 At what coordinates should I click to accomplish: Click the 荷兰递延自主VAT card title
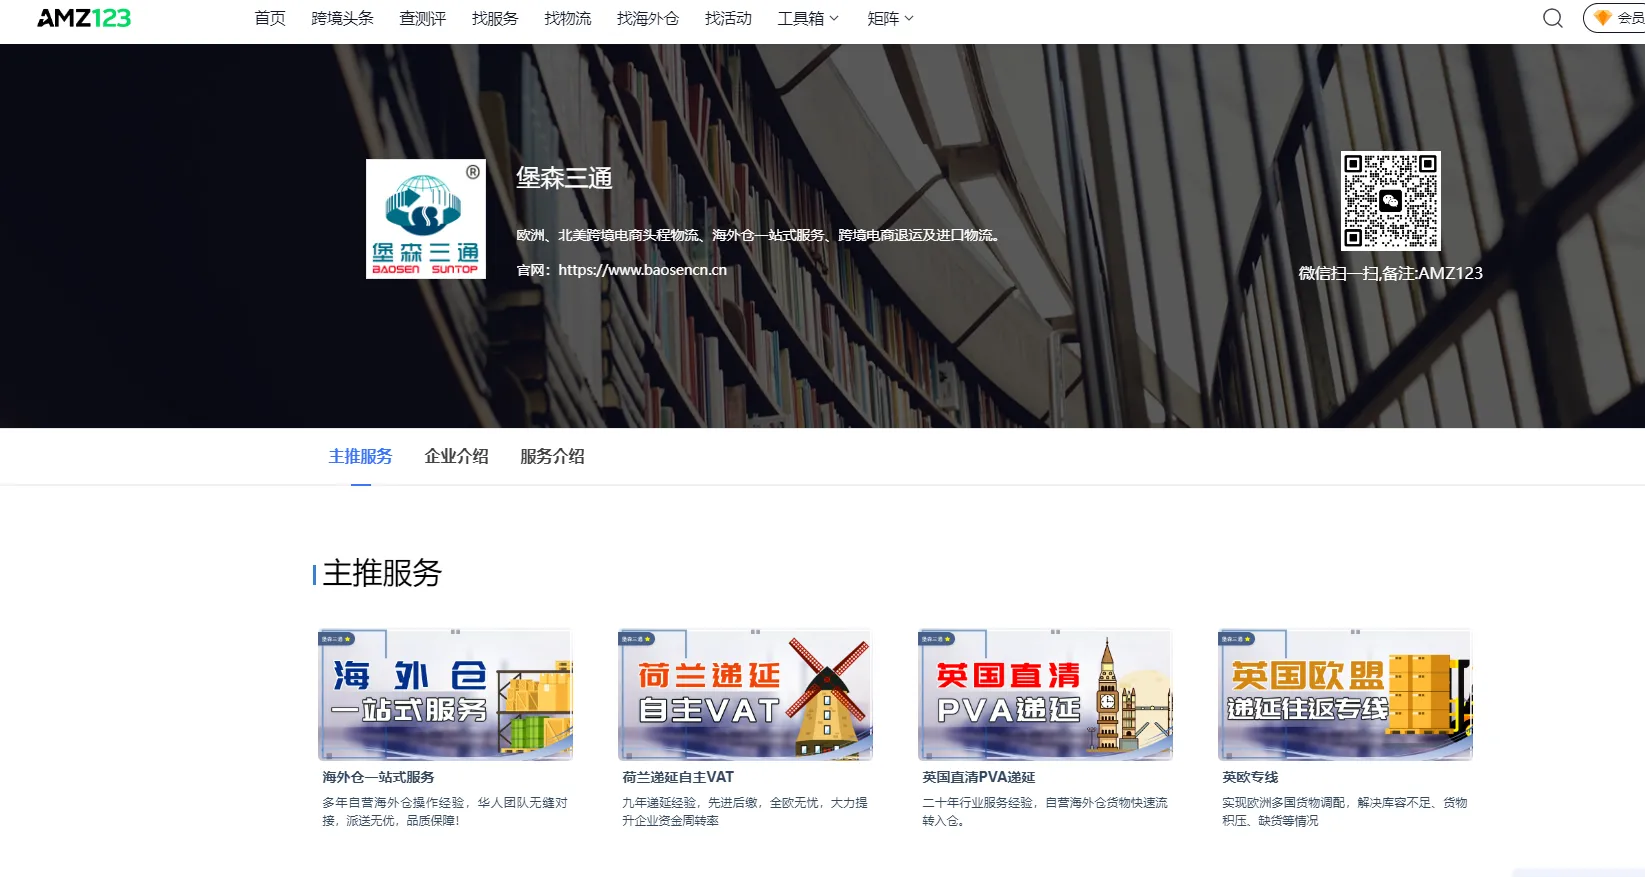pos(678,777)
